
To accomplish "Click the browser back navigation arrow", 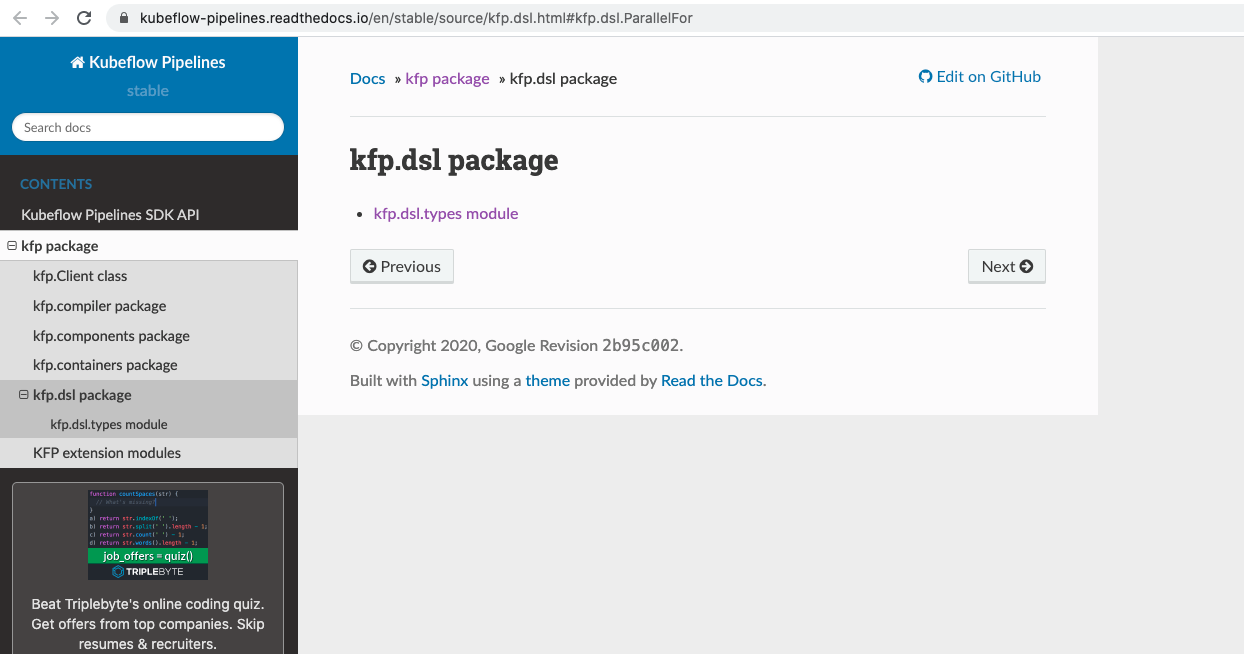I will coord(18,17).
